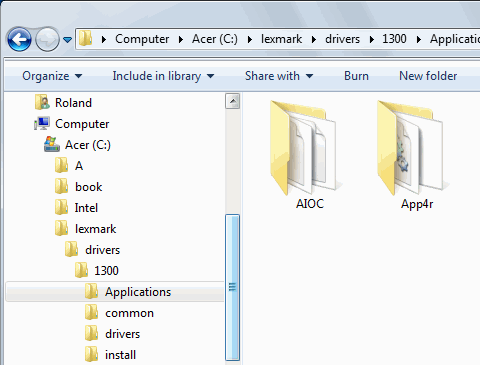The width and height of the screenshot is (480, 365).
Task: Select the AIOC folder icon
Action: click(x=305, y=148)
